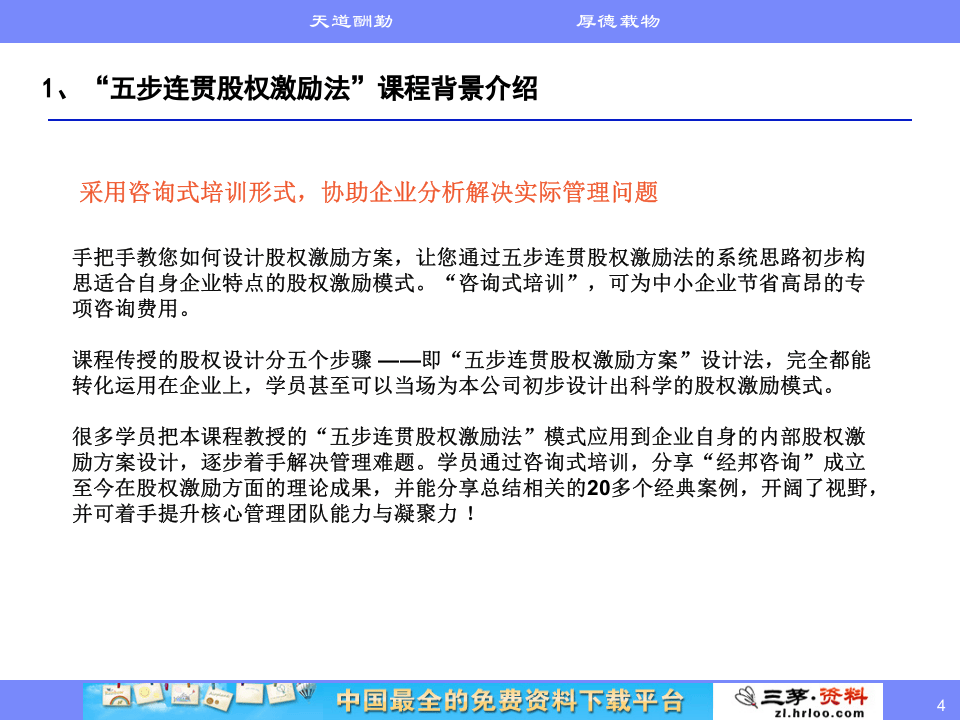Image resolution: width=960 pixels, height=720 pixels.
Task: Click the 三茅·资料 logo
Action: tap(801, 697)
